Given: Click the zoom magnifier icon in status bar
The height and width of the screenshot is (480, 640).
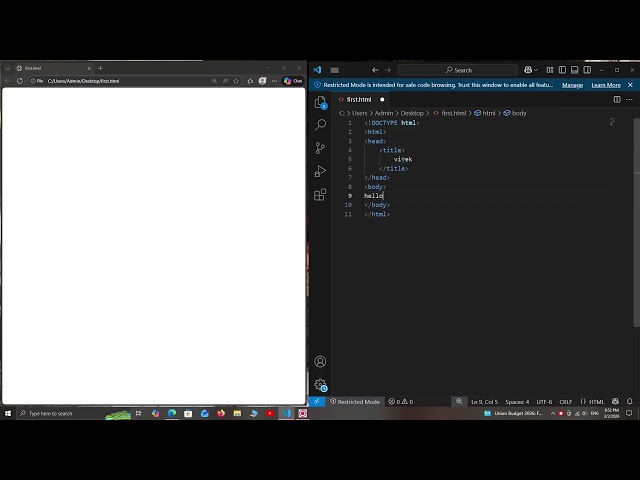Looking at the screenshot, I should (459, 402).
